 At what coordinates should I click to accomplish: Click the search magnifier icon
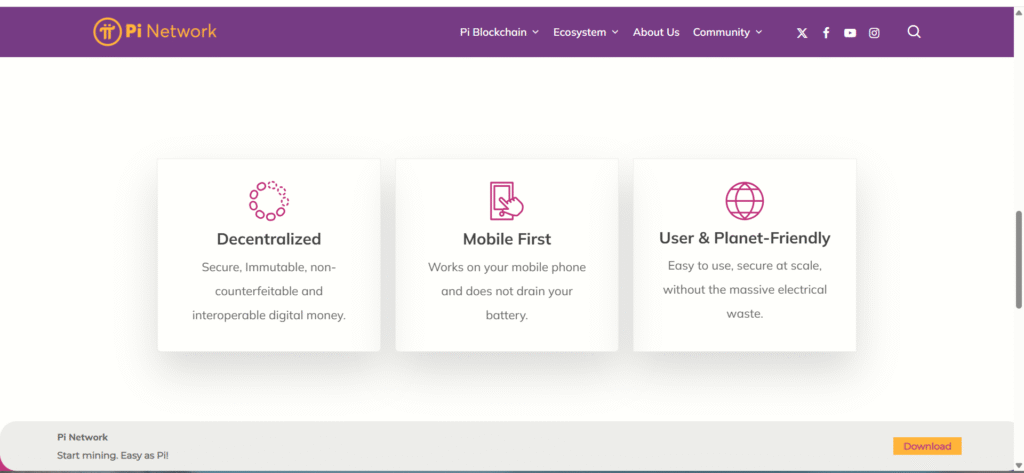[x=914, y=32]
